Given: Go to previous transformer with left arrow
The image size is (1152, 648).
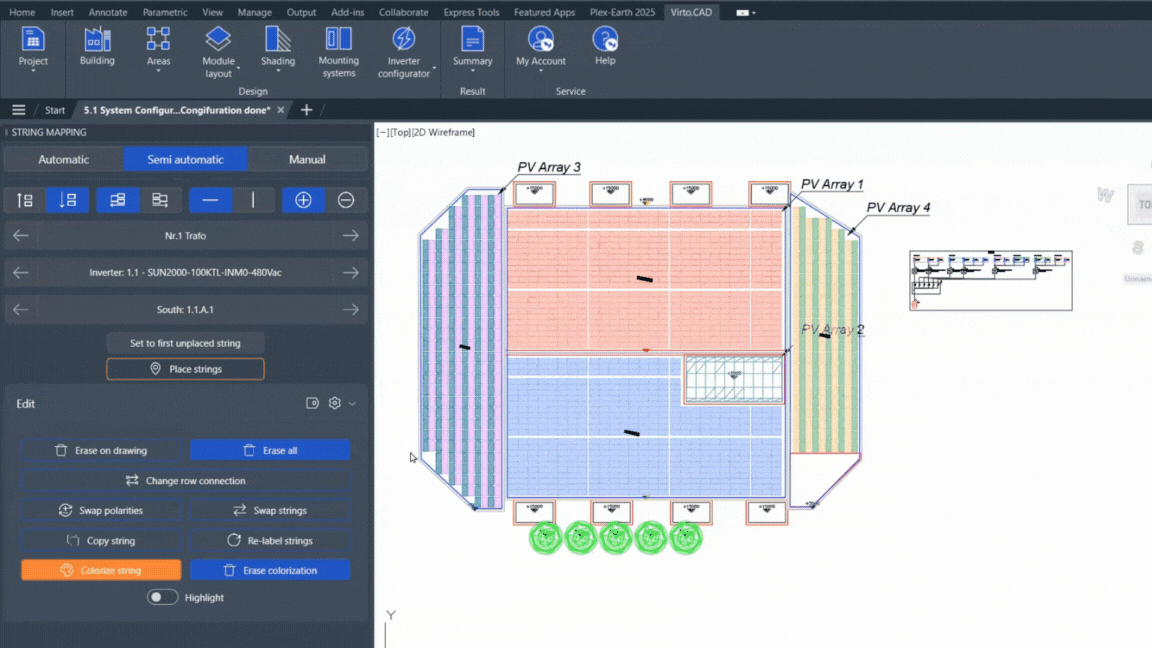Looking at the screenshot, I should click(21, 236).
